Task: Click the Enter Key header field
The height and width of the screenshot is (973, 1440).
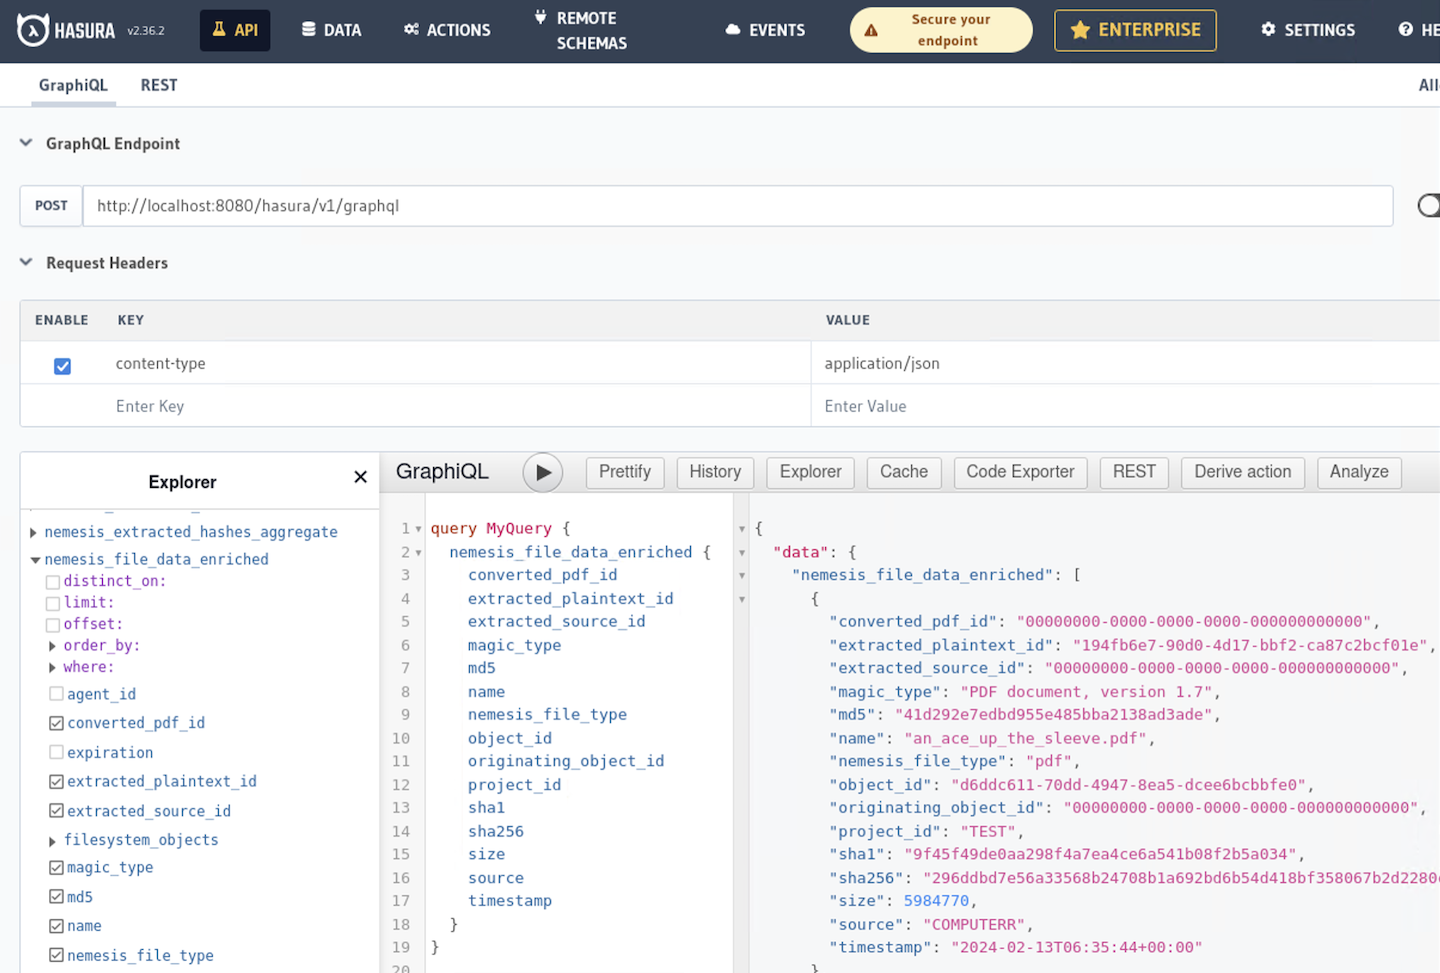Action: point(456,406)
